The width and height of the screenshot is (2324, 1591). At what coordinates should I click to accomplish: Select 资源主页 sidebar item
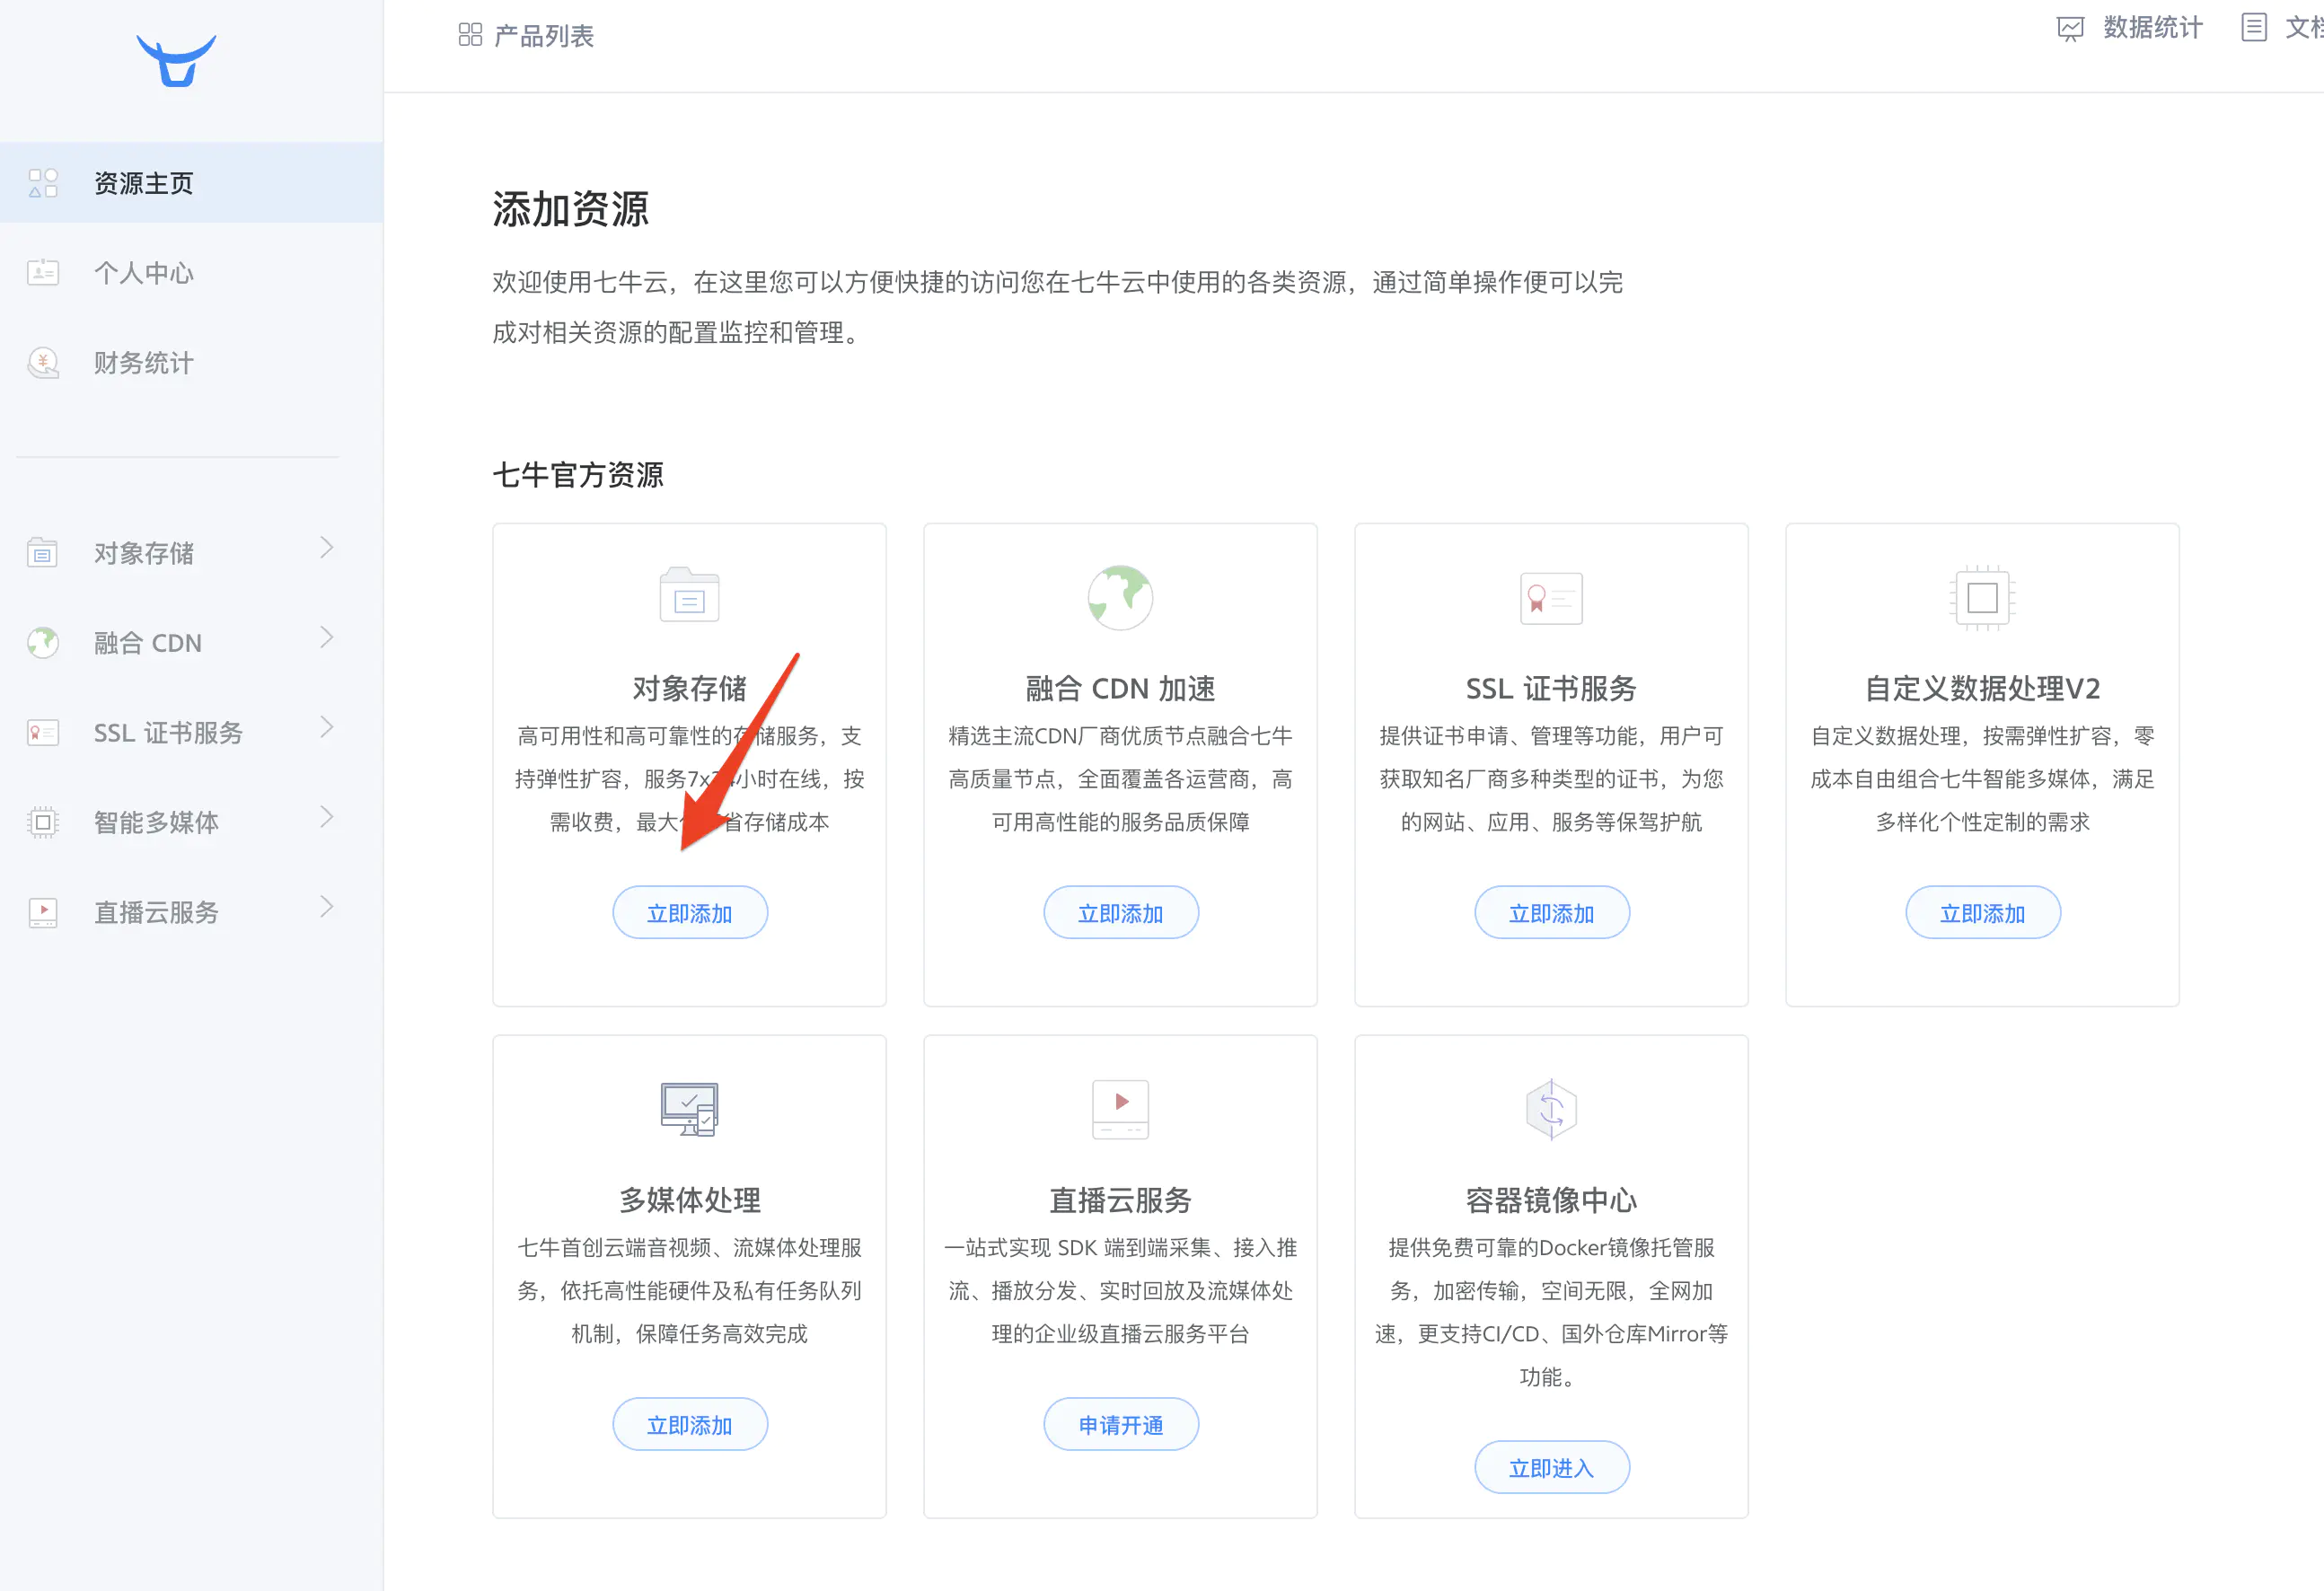(x=143, y=183)
